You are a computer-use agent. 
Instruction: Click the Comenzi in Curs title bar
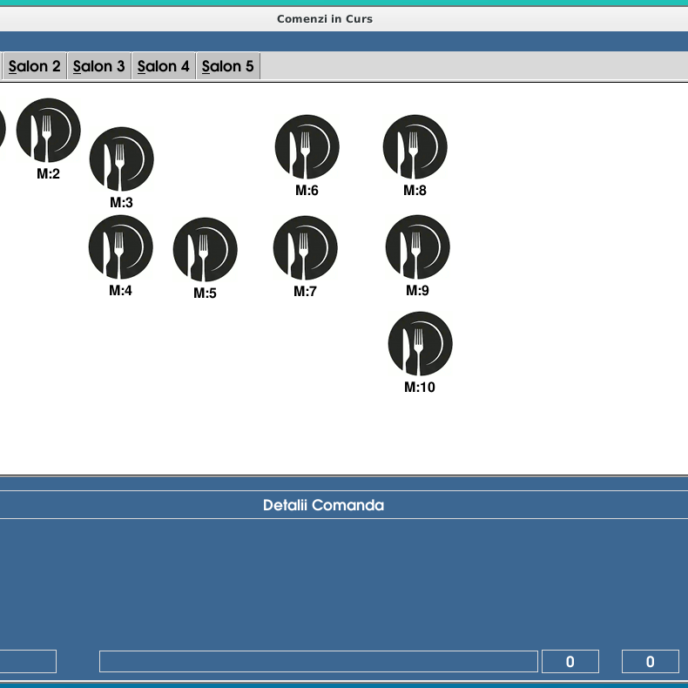(324, 19)
